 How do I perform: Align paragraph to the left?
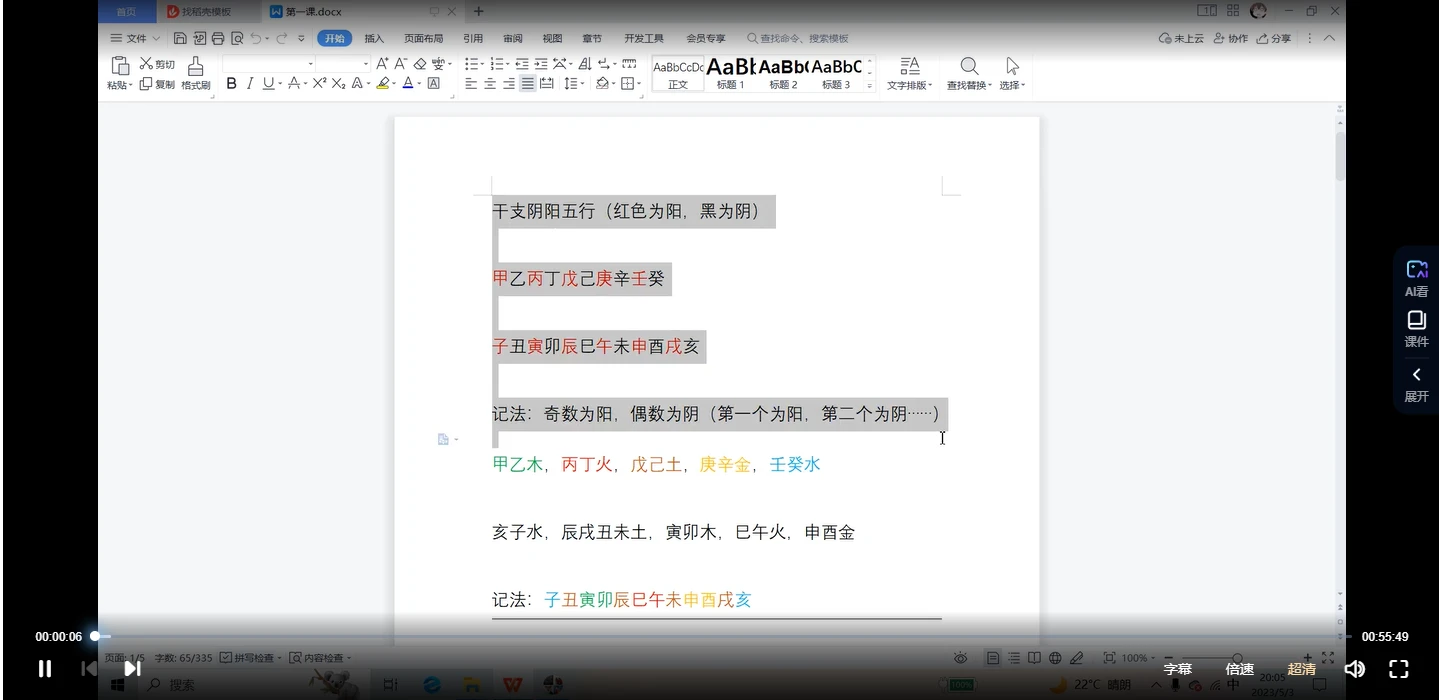tap(471, 84)
